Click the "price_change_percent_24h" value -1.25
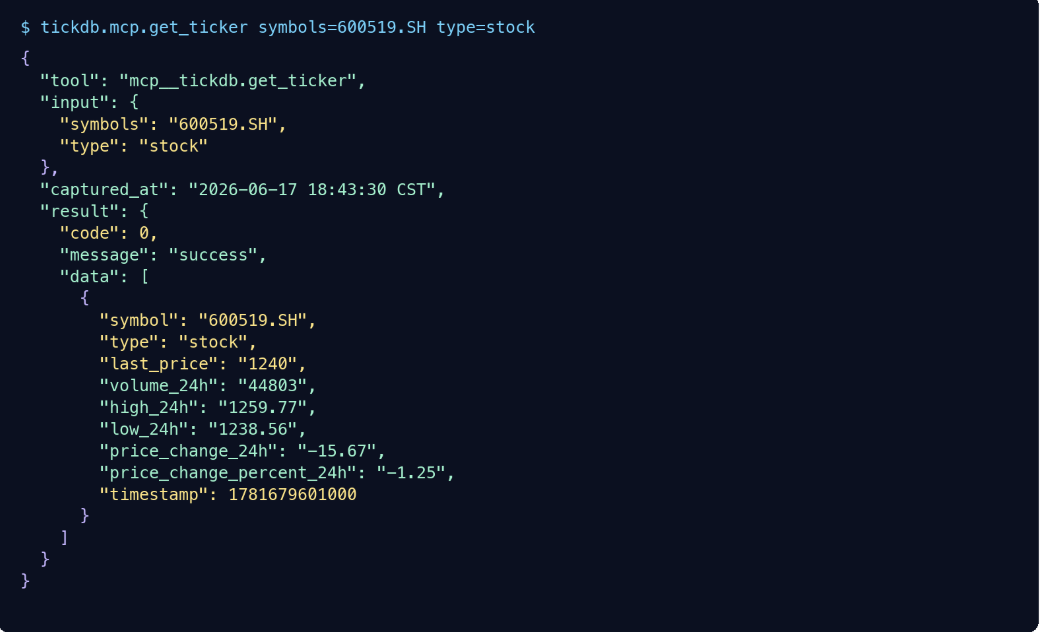This screenshot has width=1040, height=632. point(411,473)
